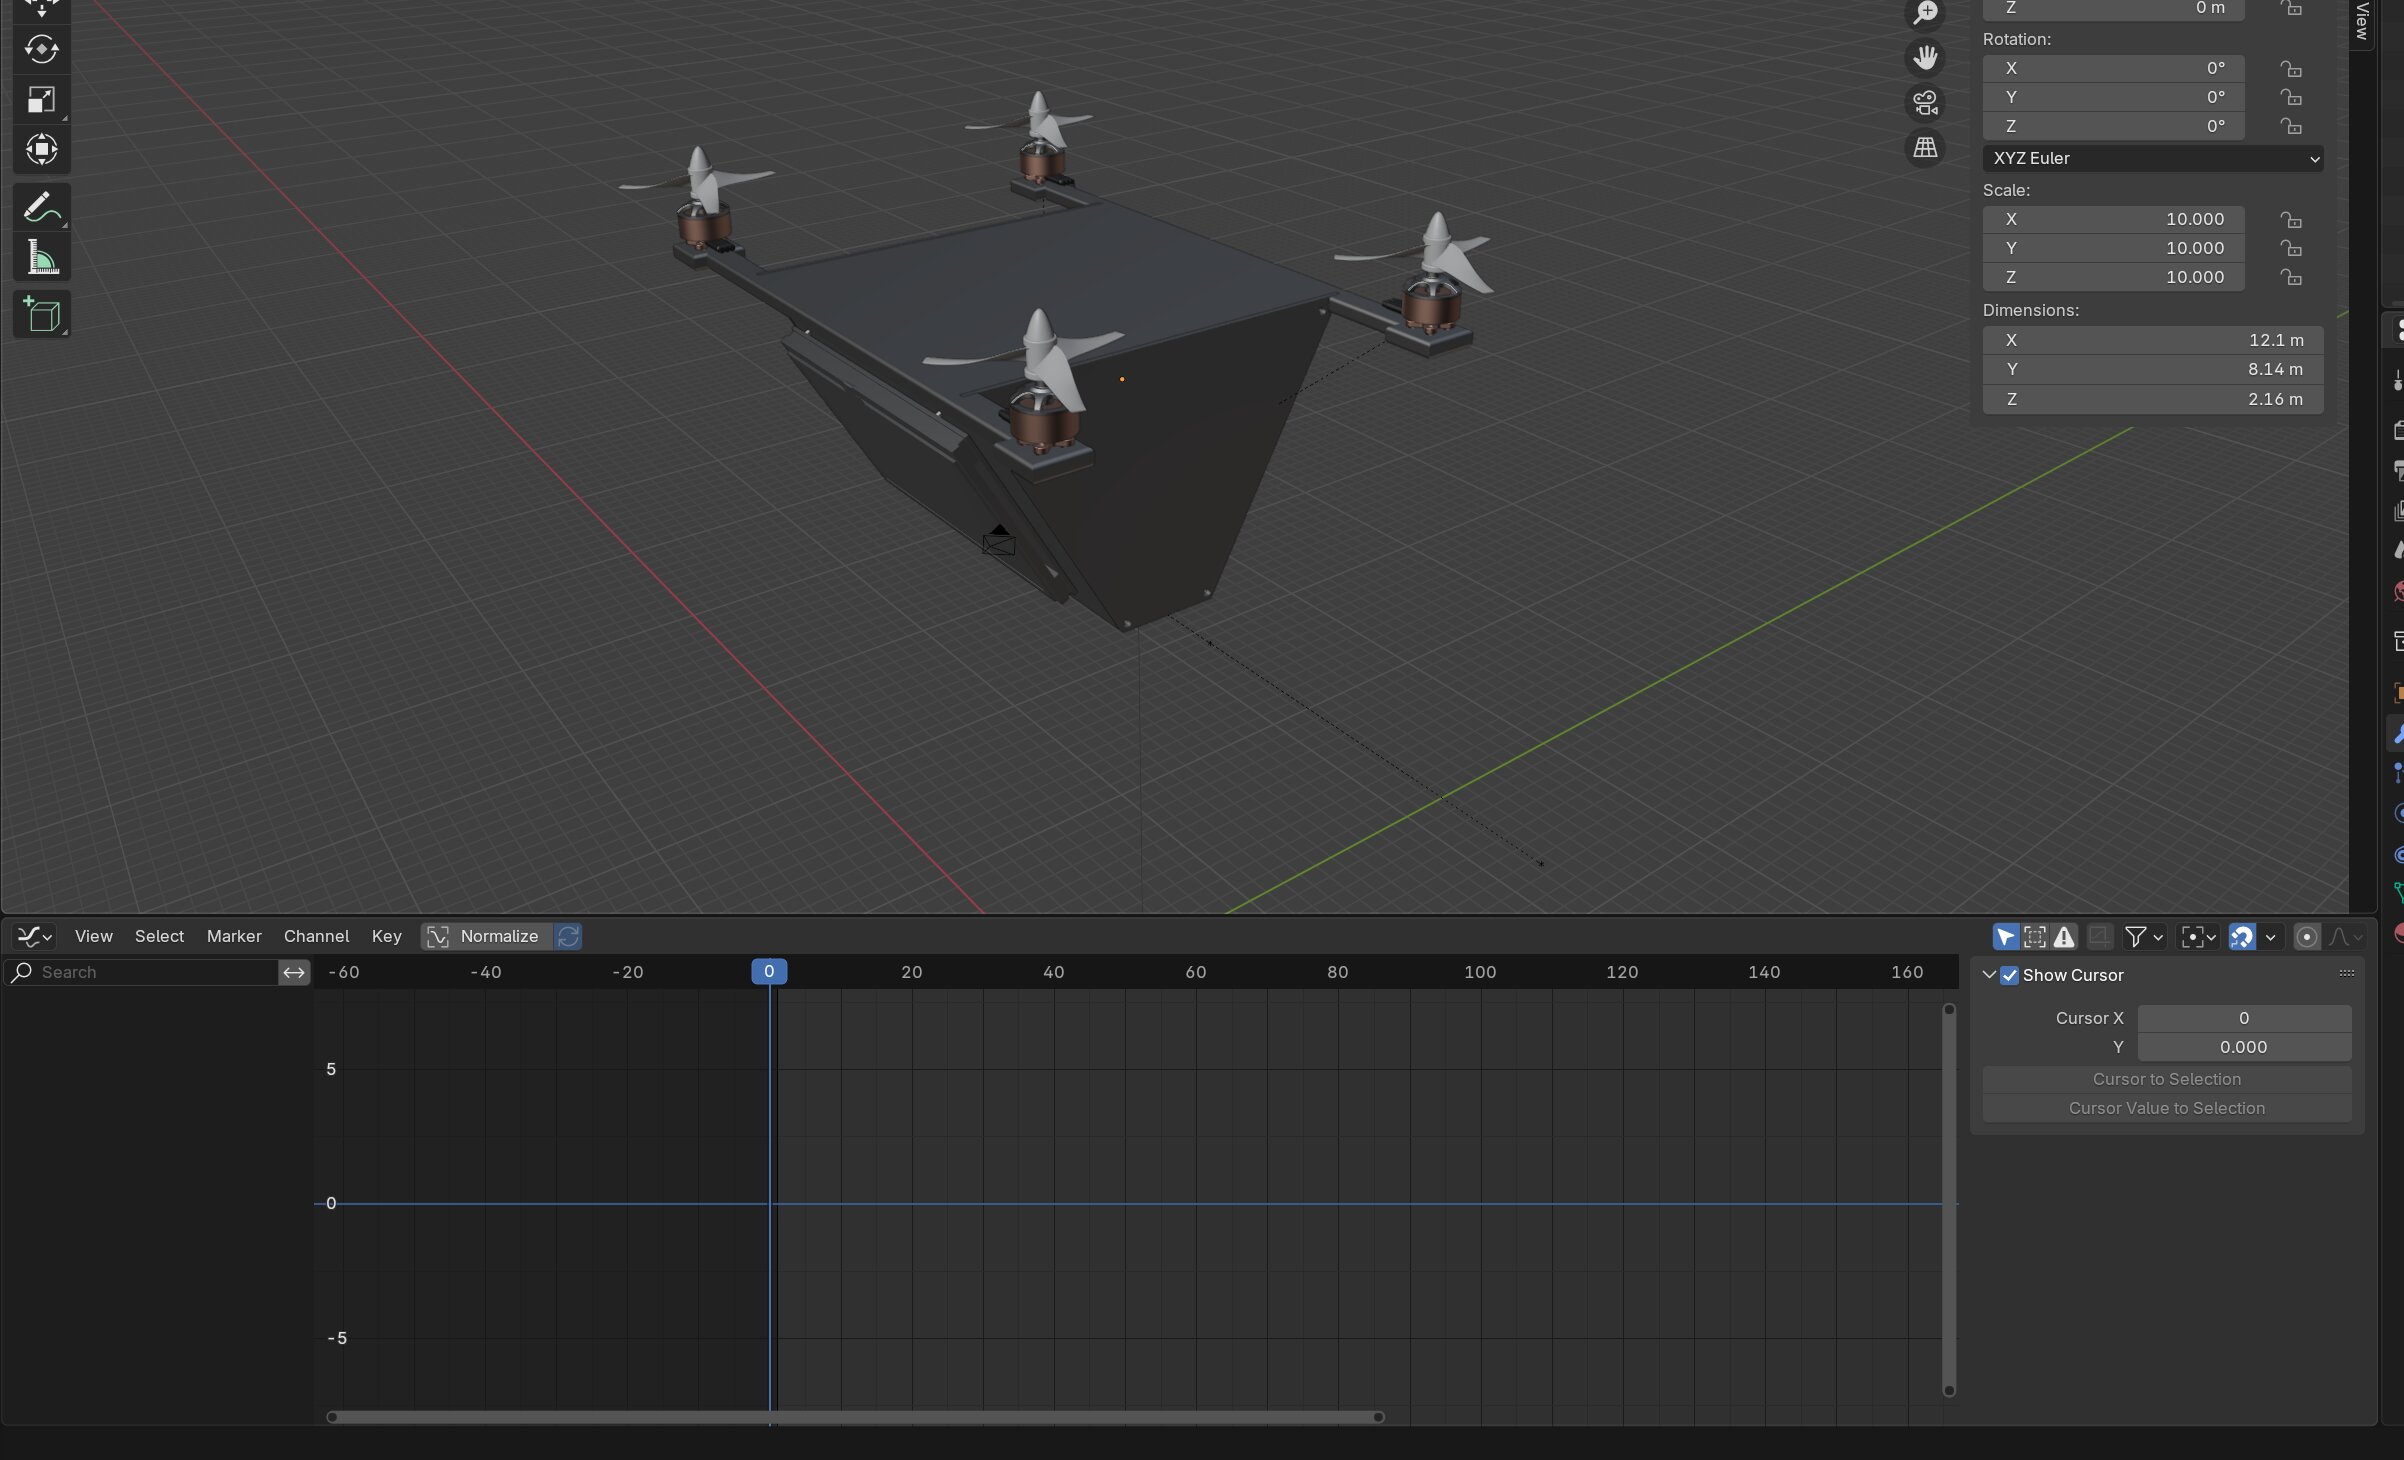The width and height of the screenshot is (2404, 1460).
Task: Toggle only selected keyframe handles icon
Action: (2034, 936)
